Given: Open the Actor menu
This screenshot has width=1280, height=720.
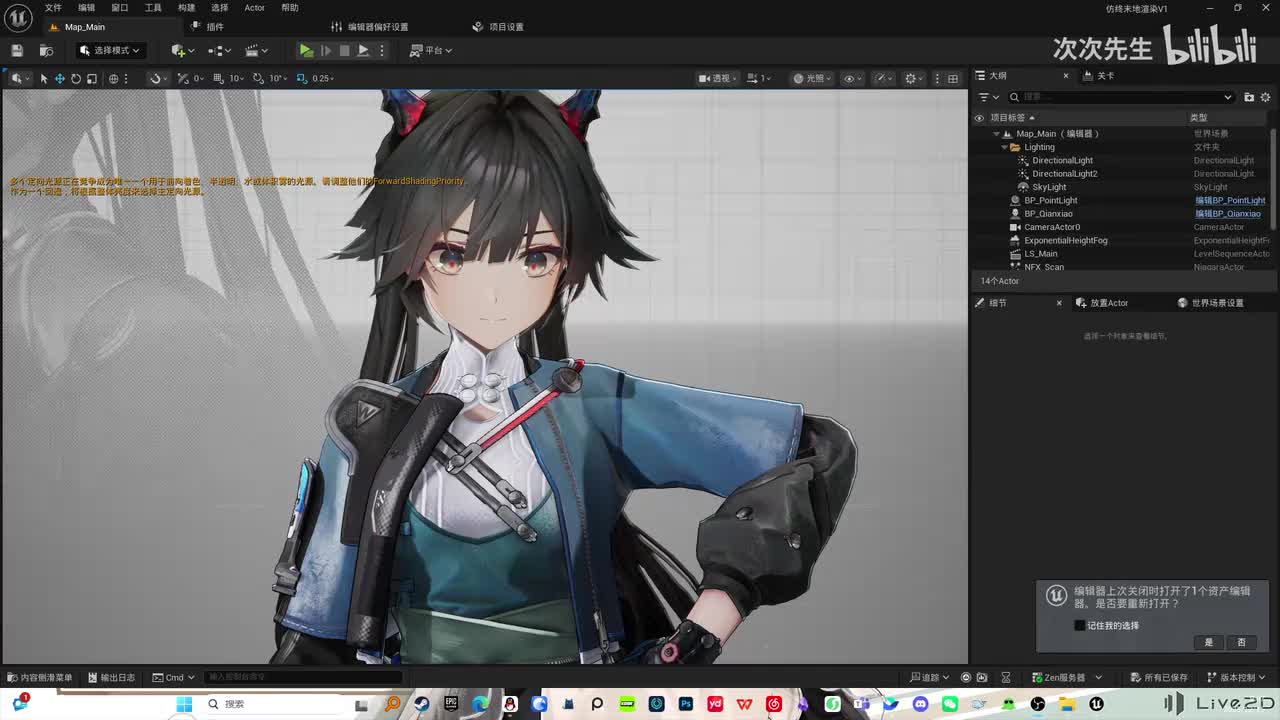Looking at the screenshot, I should coord(255,8).
